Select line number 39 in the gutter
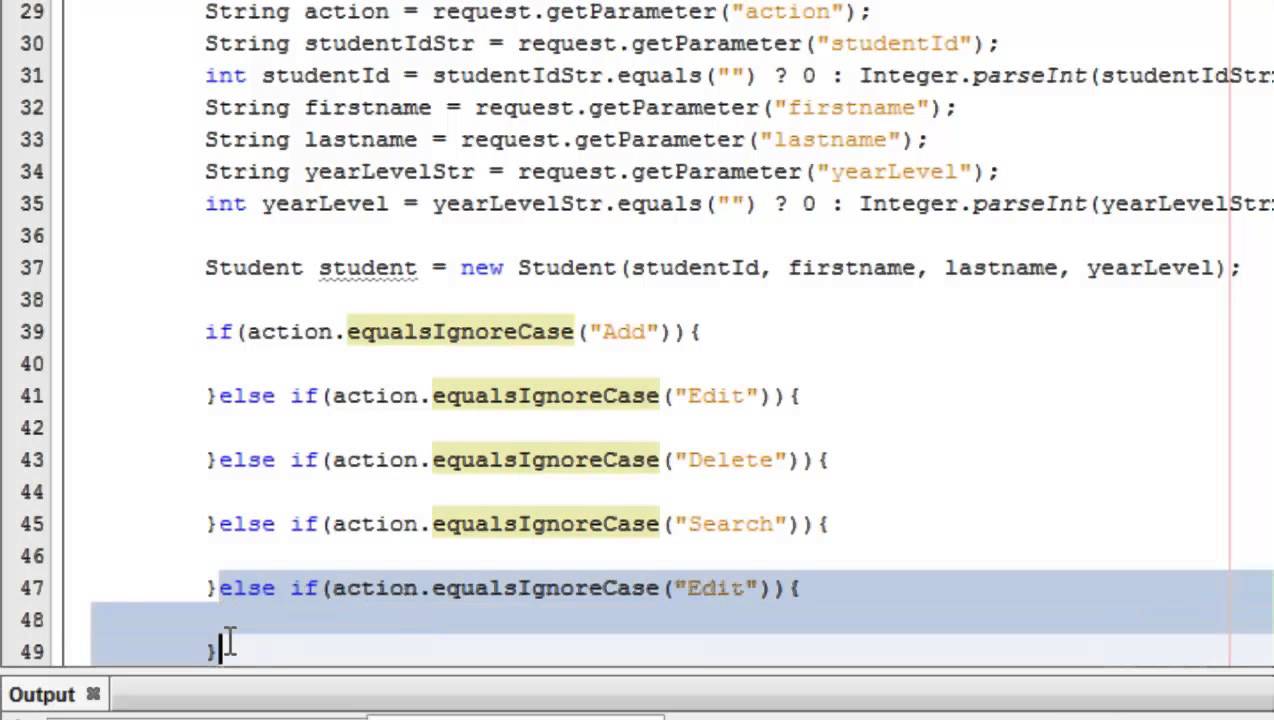Image resolution: width=1274 pixels, height=720 pixels. [x=31, y=332]
